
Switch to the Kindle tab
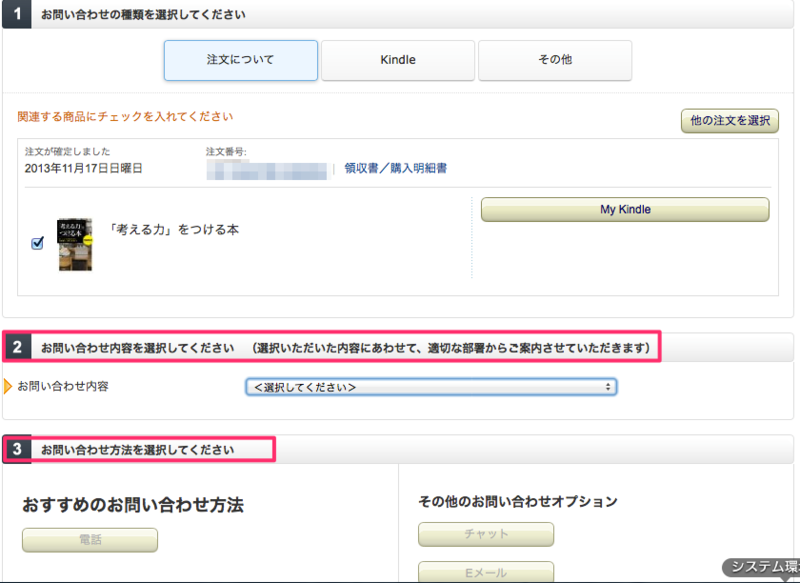[398, 60]
